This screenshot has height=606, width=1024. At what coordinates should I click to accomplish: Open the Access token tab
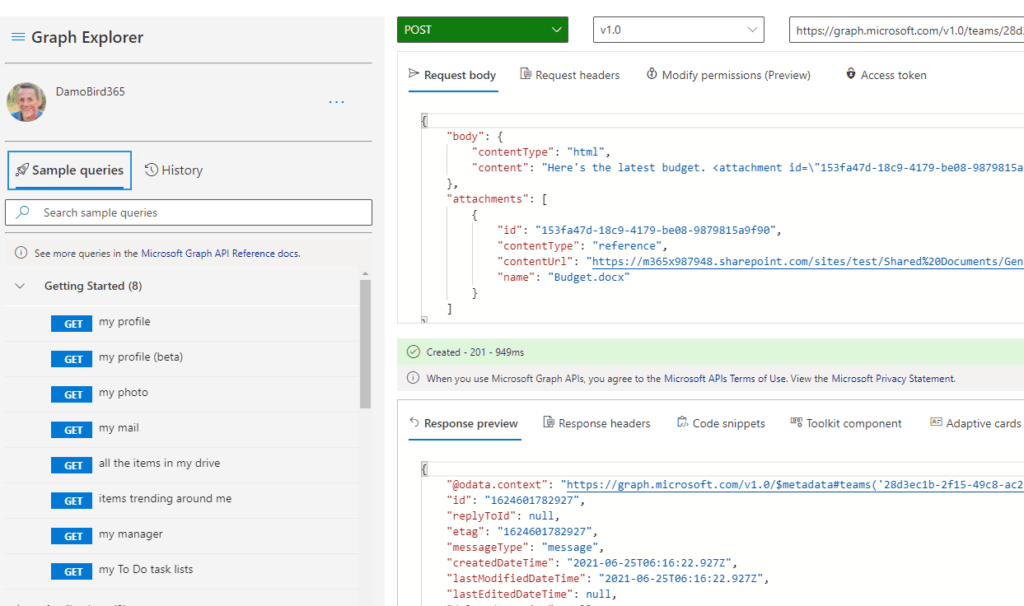point(886,75)
